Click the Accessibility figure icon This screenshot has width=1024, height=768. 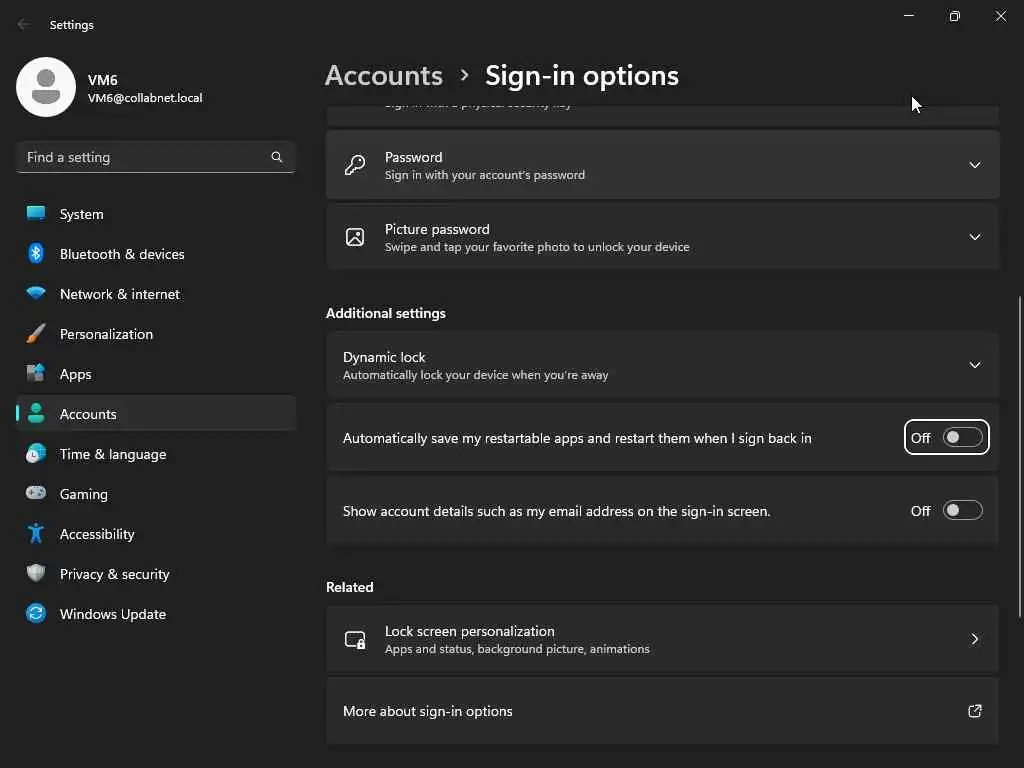36,534
